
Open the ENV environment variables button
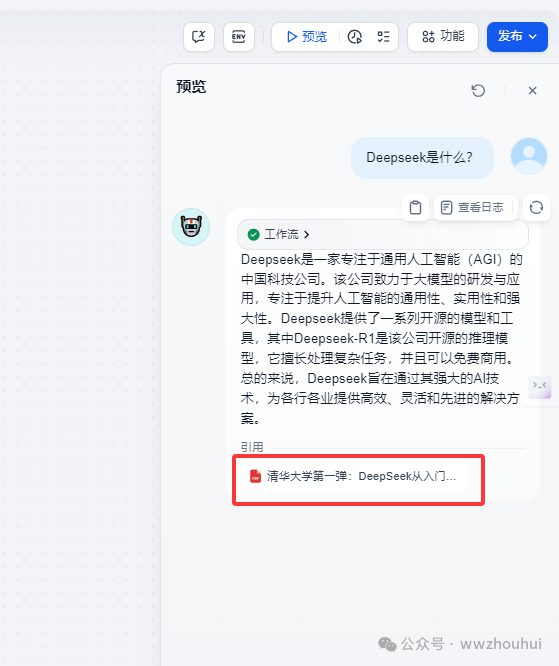click(239, 37)
